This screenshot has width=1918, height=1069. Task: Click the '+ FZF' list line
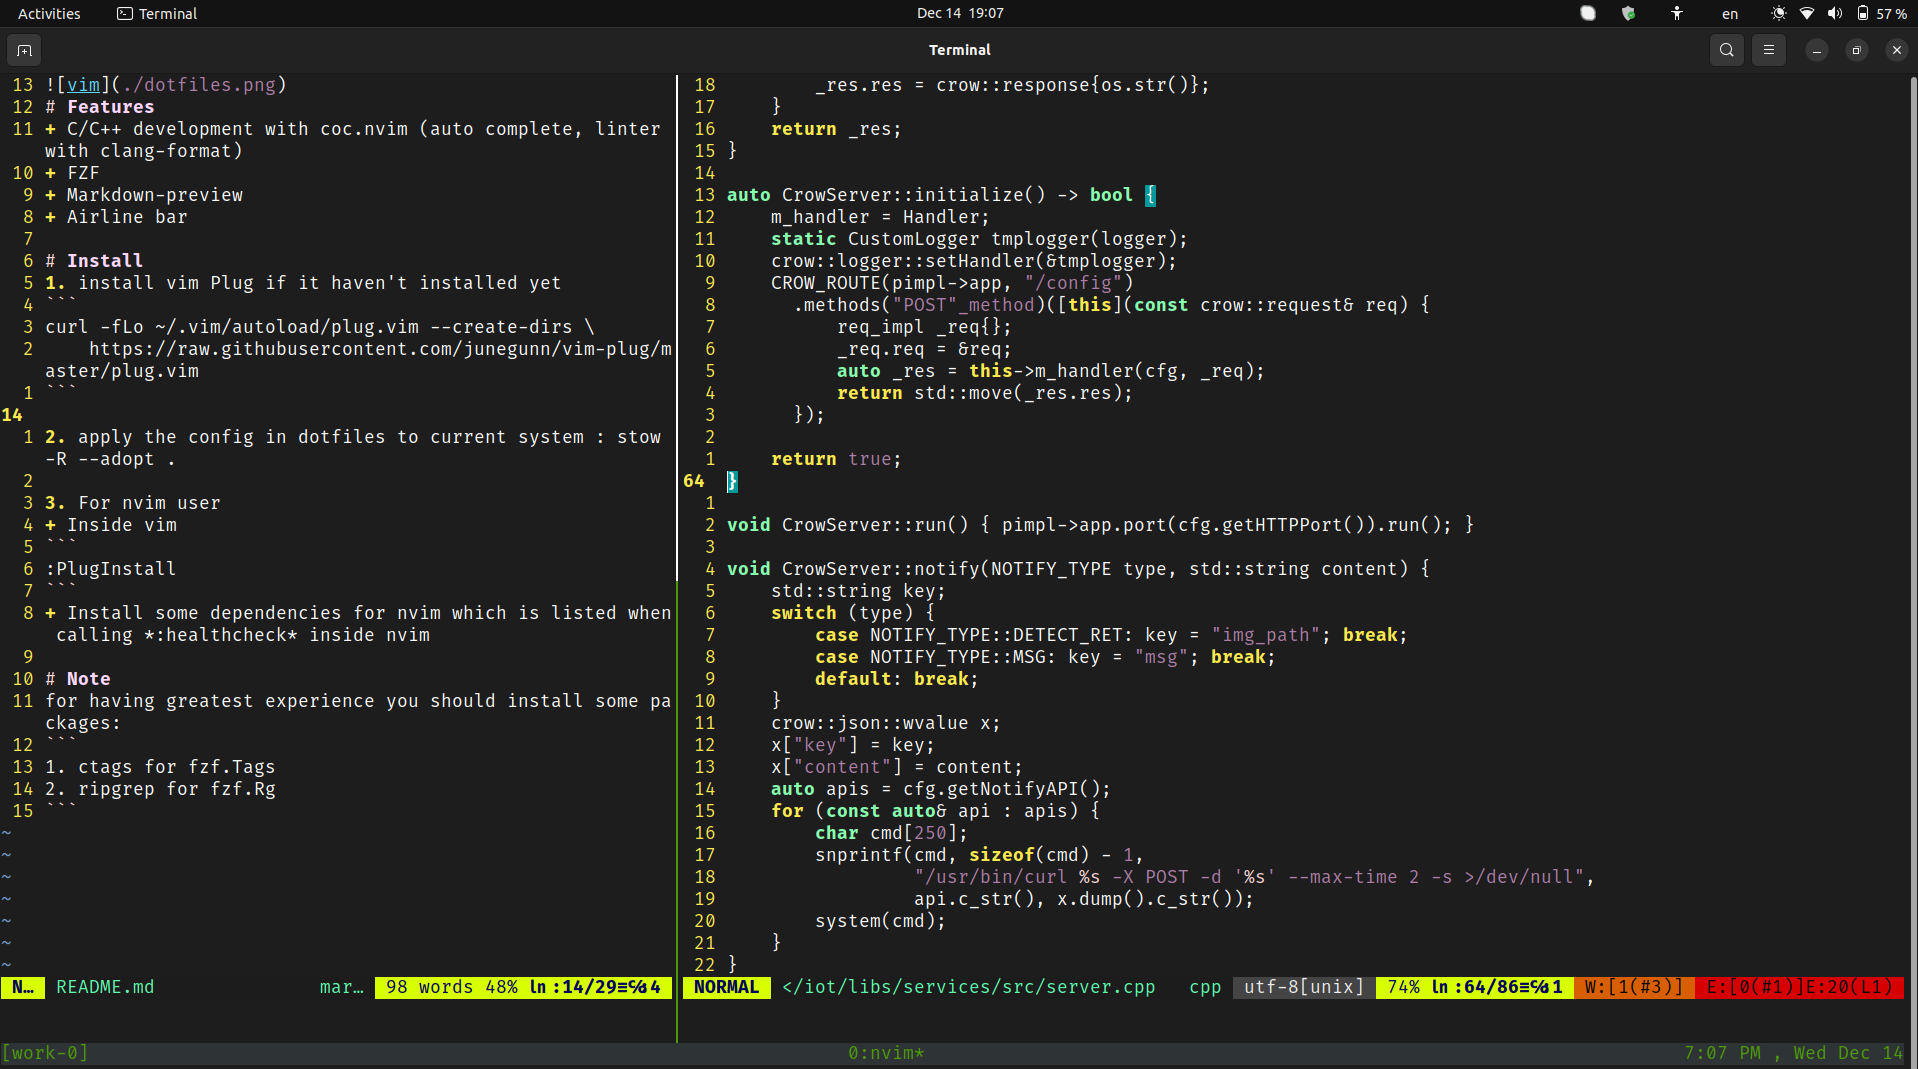click(x=72, y=173)
